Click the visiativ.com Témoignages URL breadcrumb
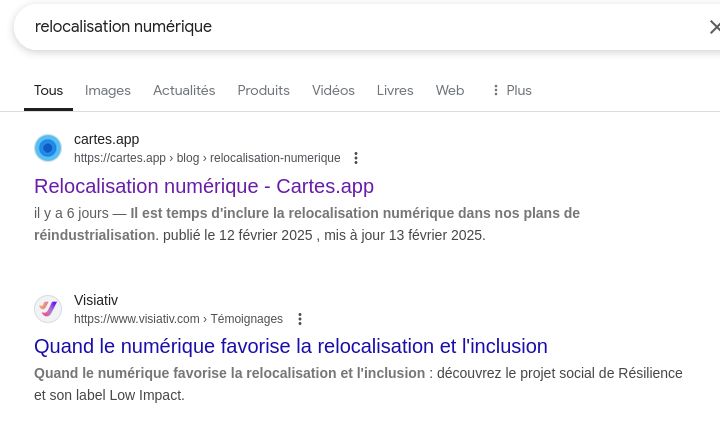The image size is (720, 422). click(178, 319)
